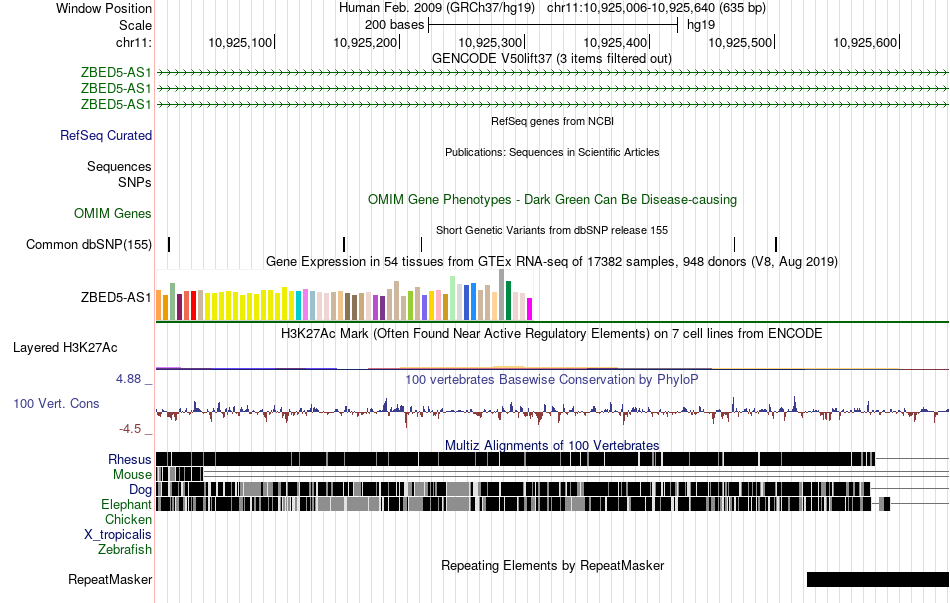
Task: Click the magenta last GTEx expression bar
Action: 530,309
